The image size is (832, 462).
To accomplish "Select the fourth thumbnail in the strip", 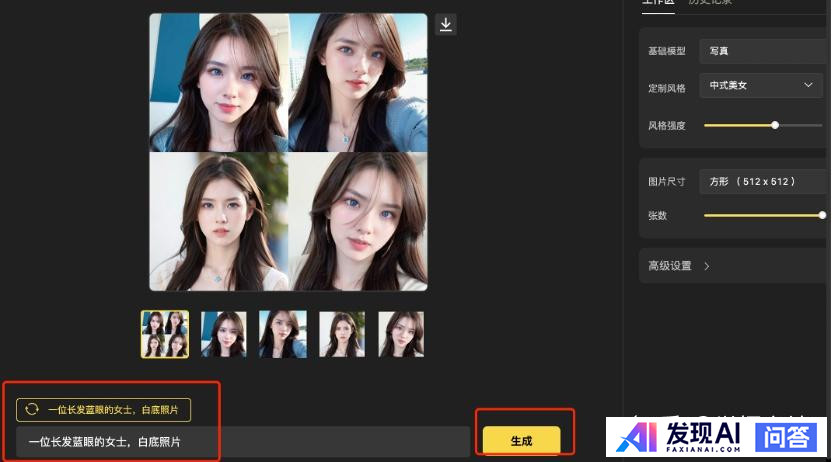I will [x=342, y=334].
